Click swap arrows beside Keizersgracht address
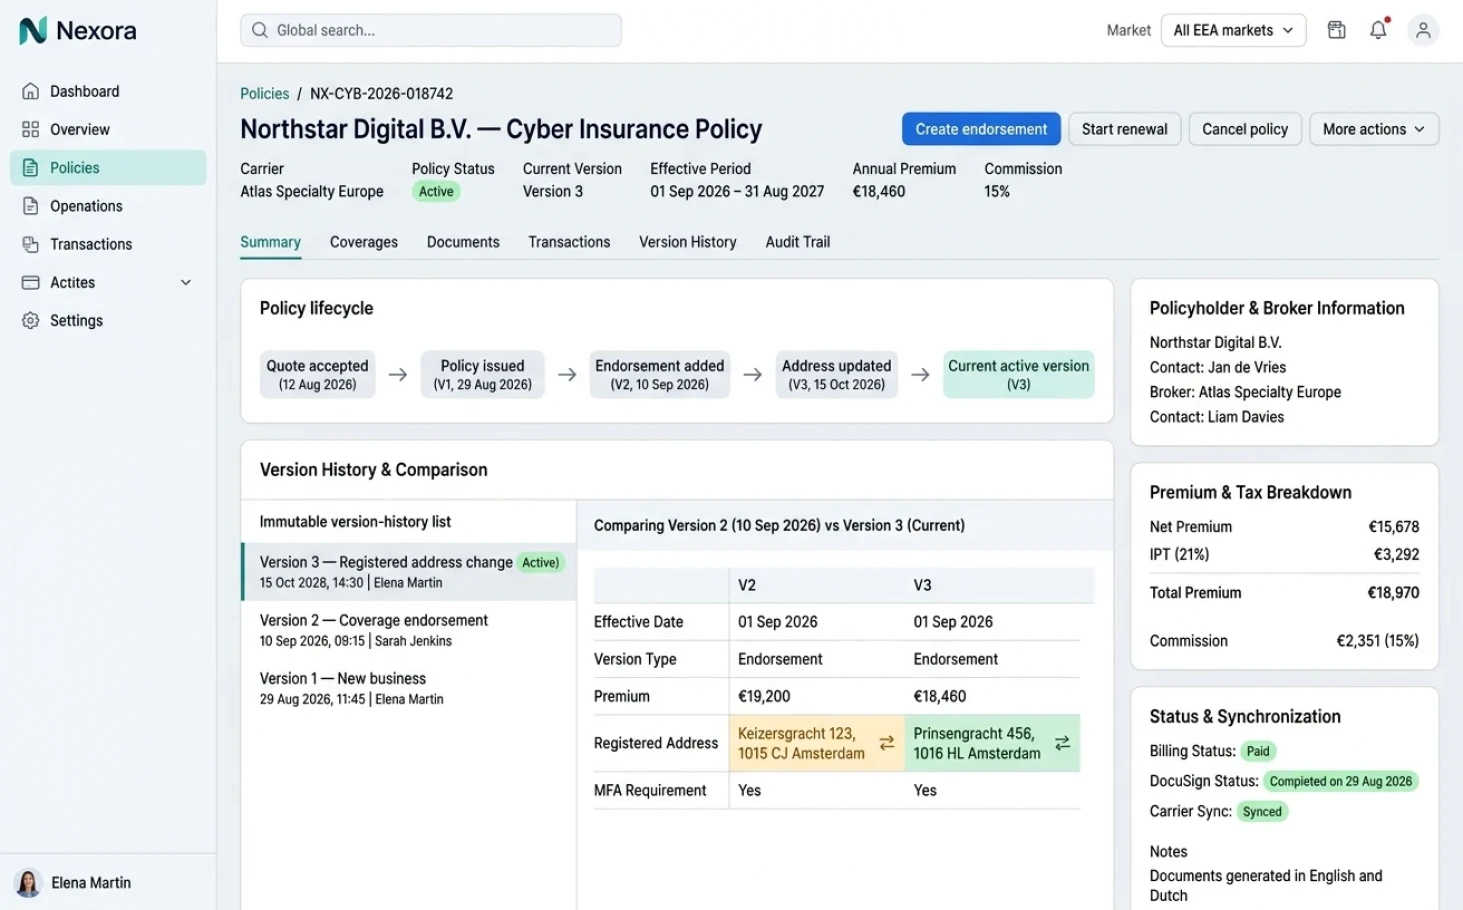The width and height of the screenshot is (1463, 910). click(887, 743)
